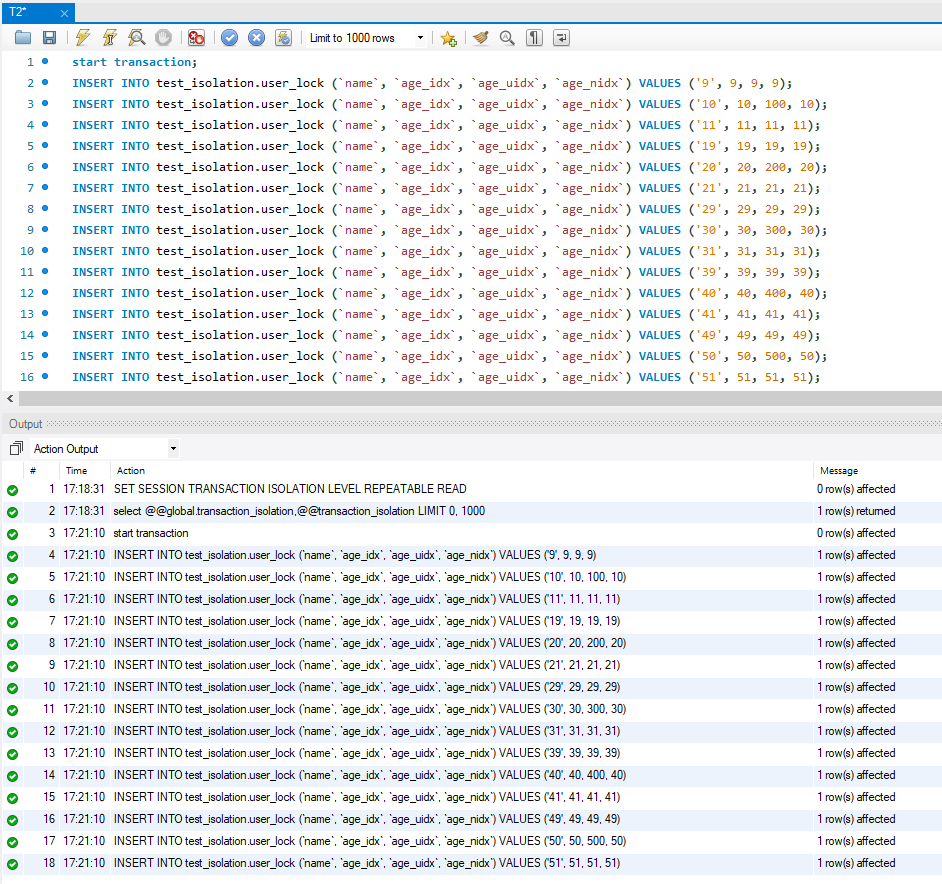Screen dimensions: 942x884
Task: Click the output panel icon beside Action Output
Action: point(16,448)
